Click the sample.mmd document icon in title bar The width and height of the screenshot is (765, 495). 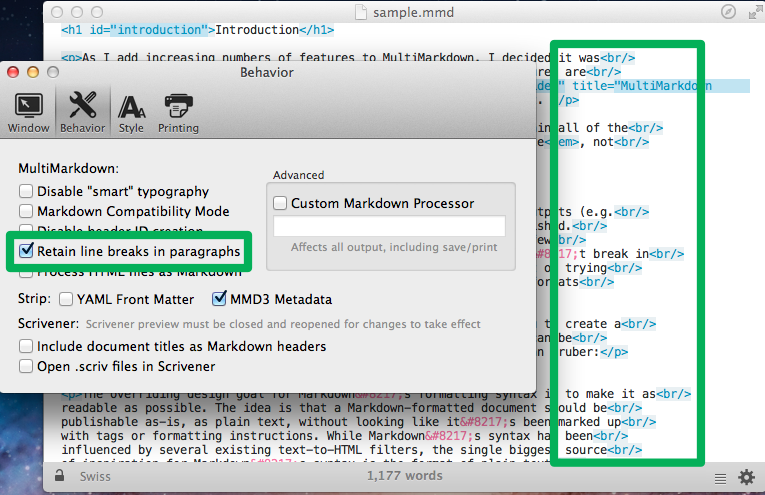point(361,12)
